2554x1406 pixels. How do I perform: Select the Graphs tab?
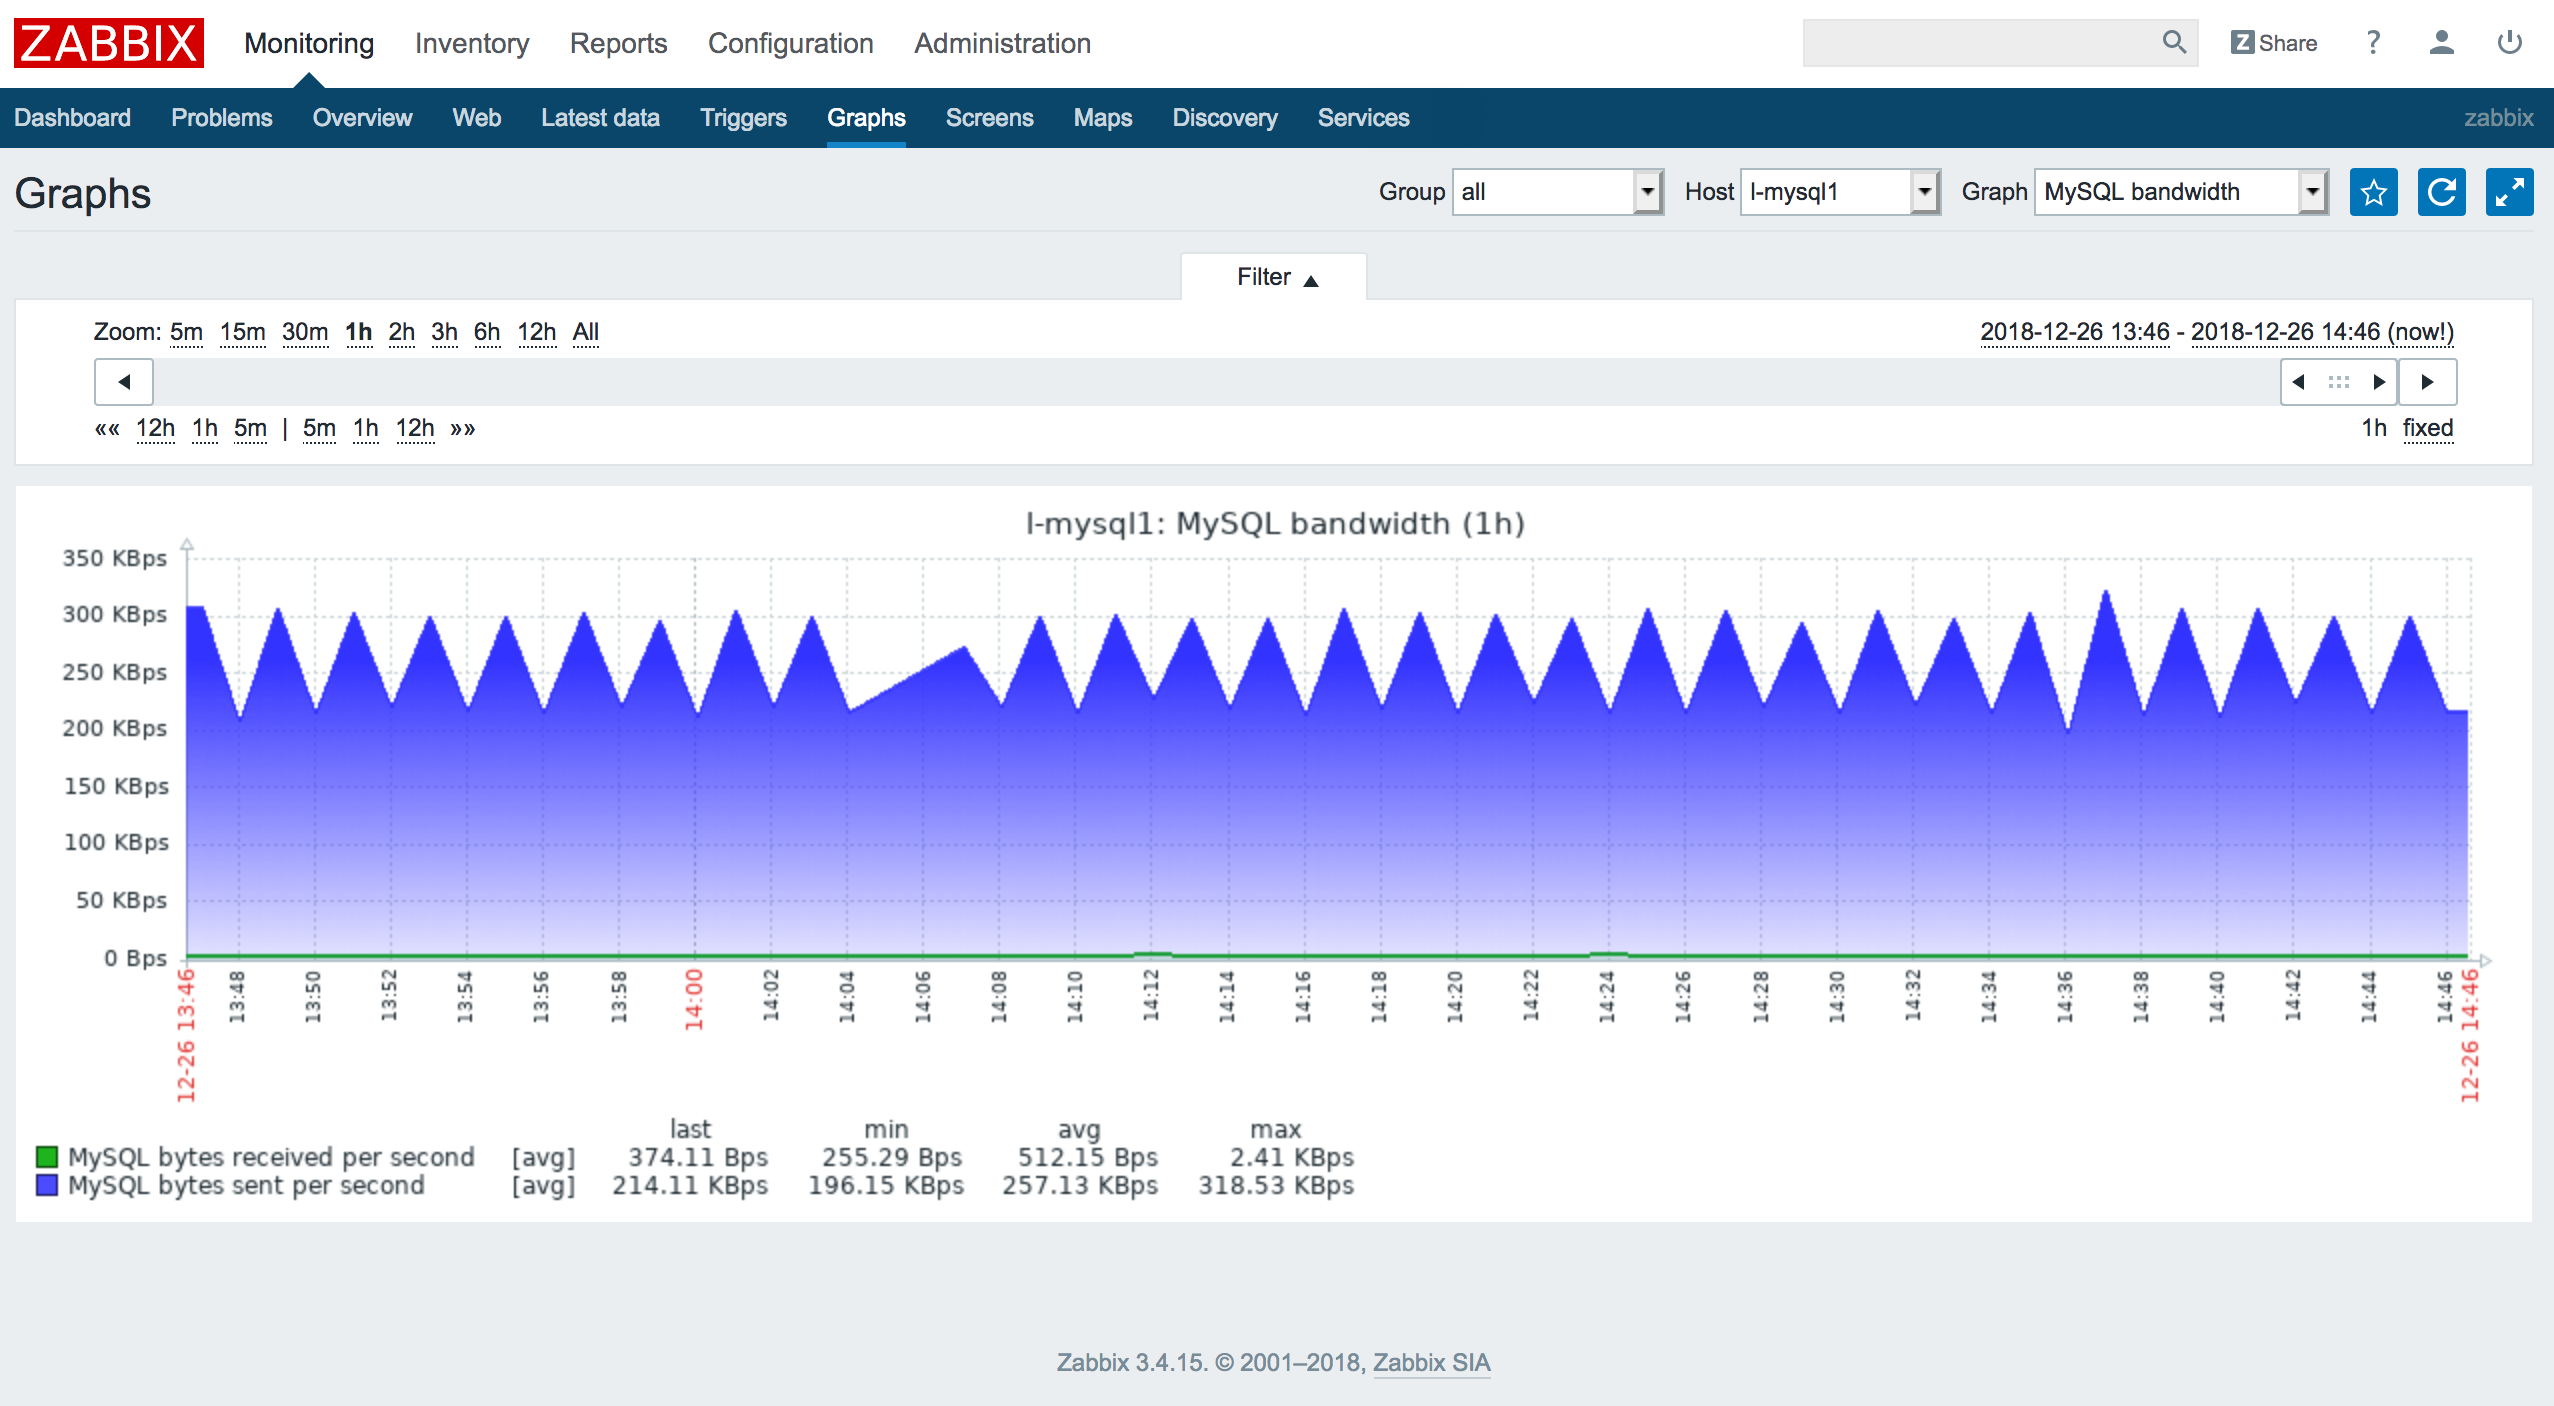pos(866,118)
